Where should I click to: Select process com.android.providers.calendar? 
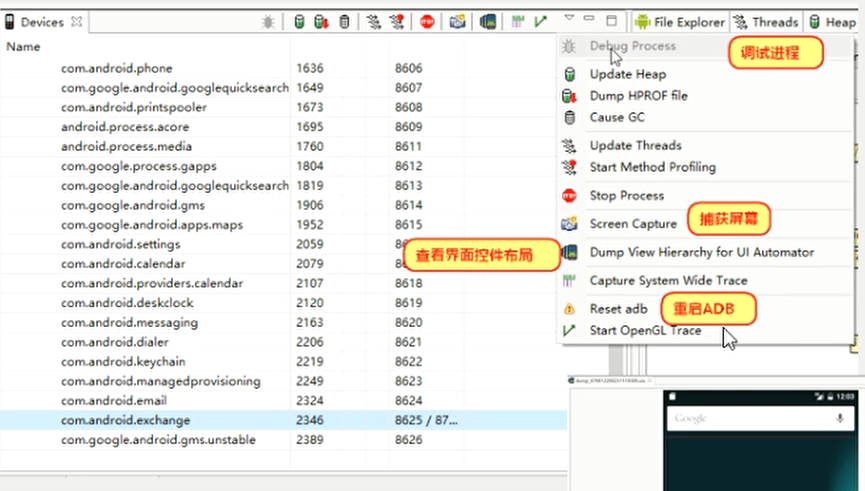click(x=152, y=284)
